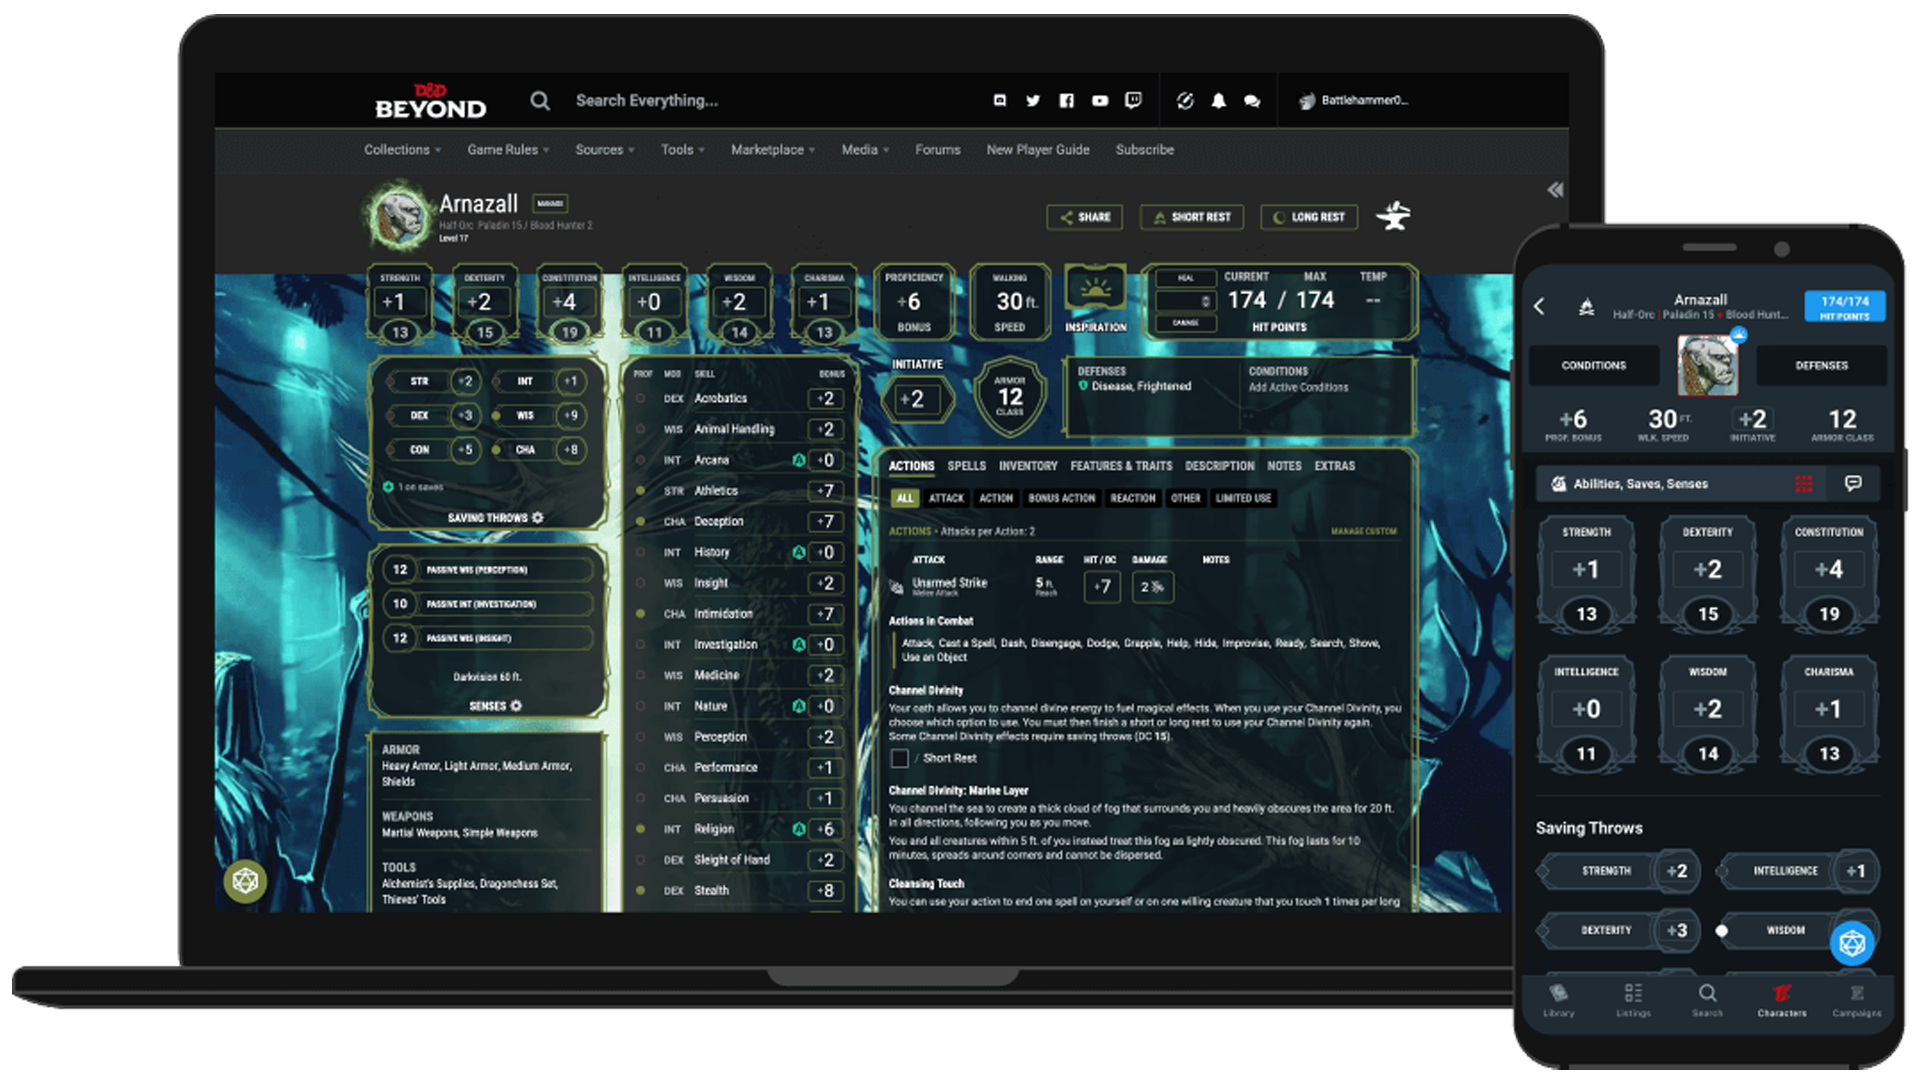Open the Marketplace dropdown menu
This screenshot has width=1920, height=1080.
pyautogui.click(x=772, y=150)
